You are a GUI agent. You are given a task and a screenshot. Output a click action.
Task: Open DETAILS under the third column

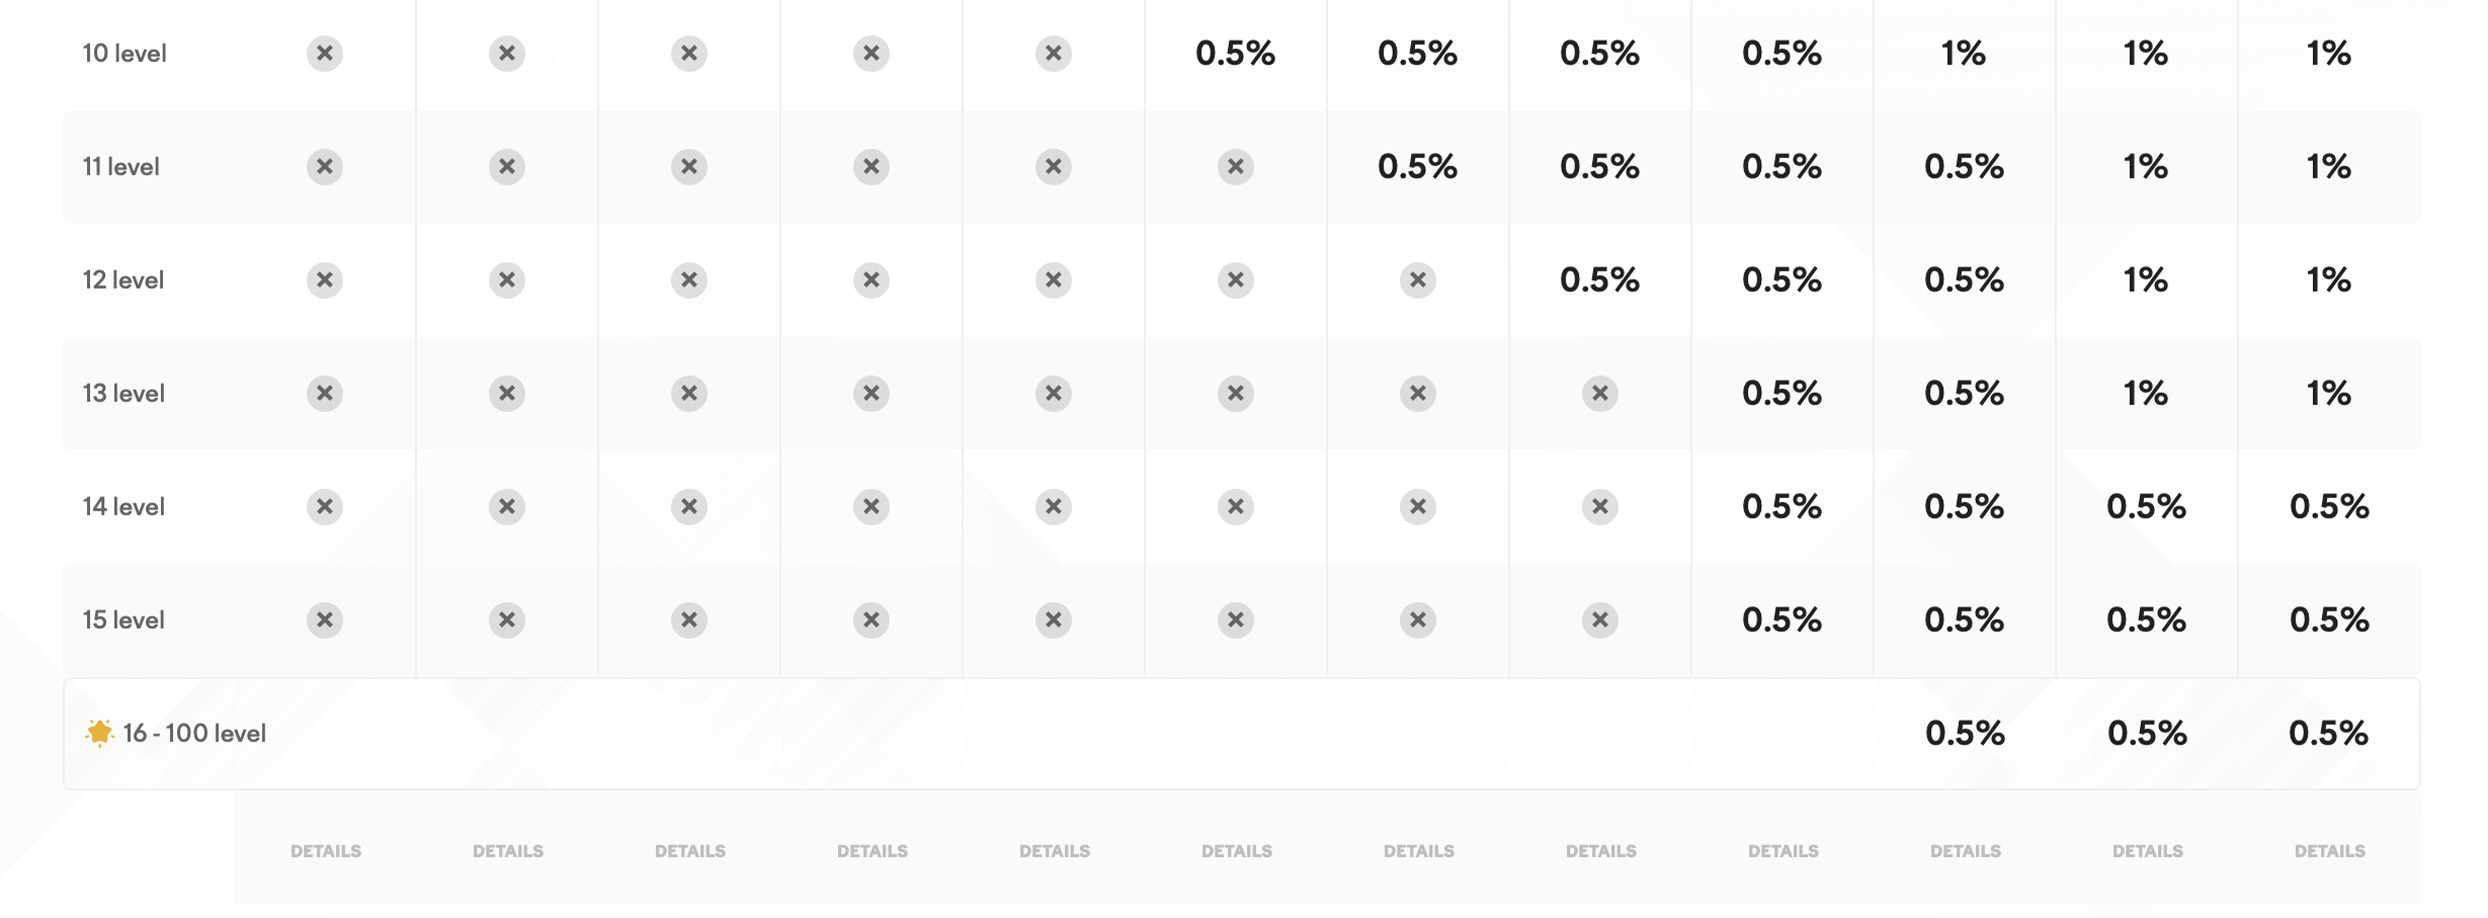(690, 851)
